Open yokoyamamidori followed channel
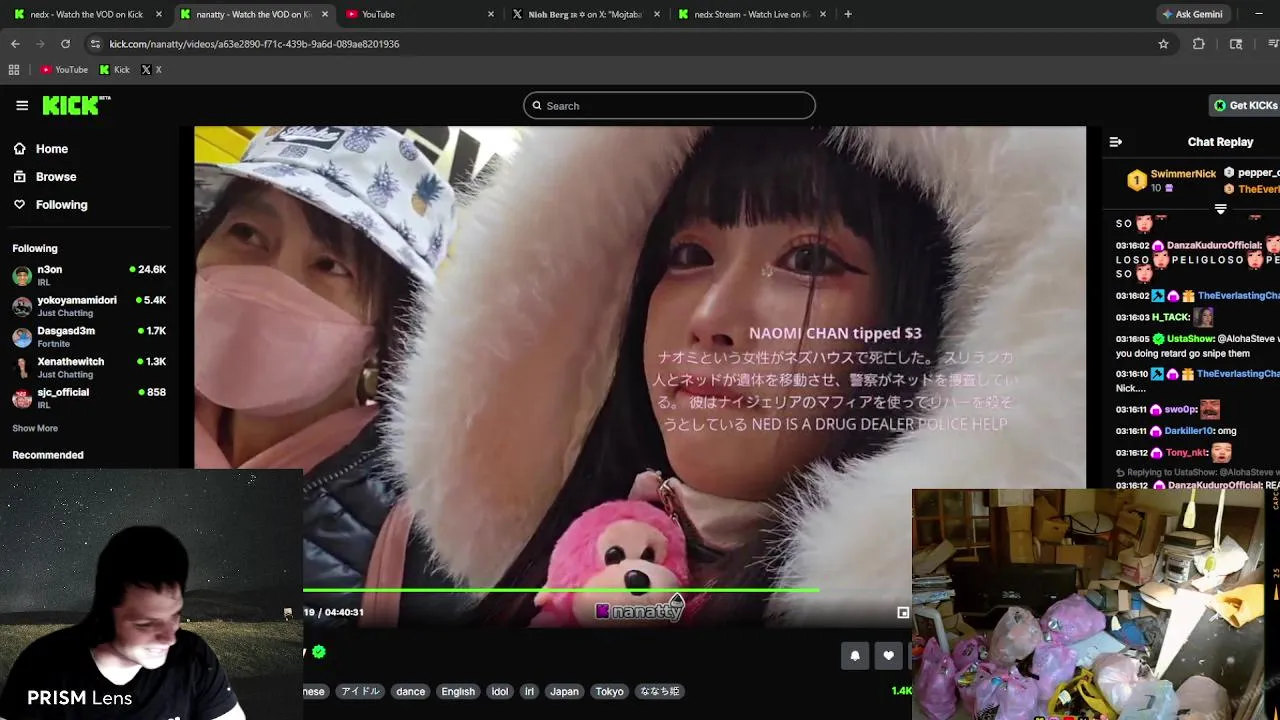 click(89, 306)
